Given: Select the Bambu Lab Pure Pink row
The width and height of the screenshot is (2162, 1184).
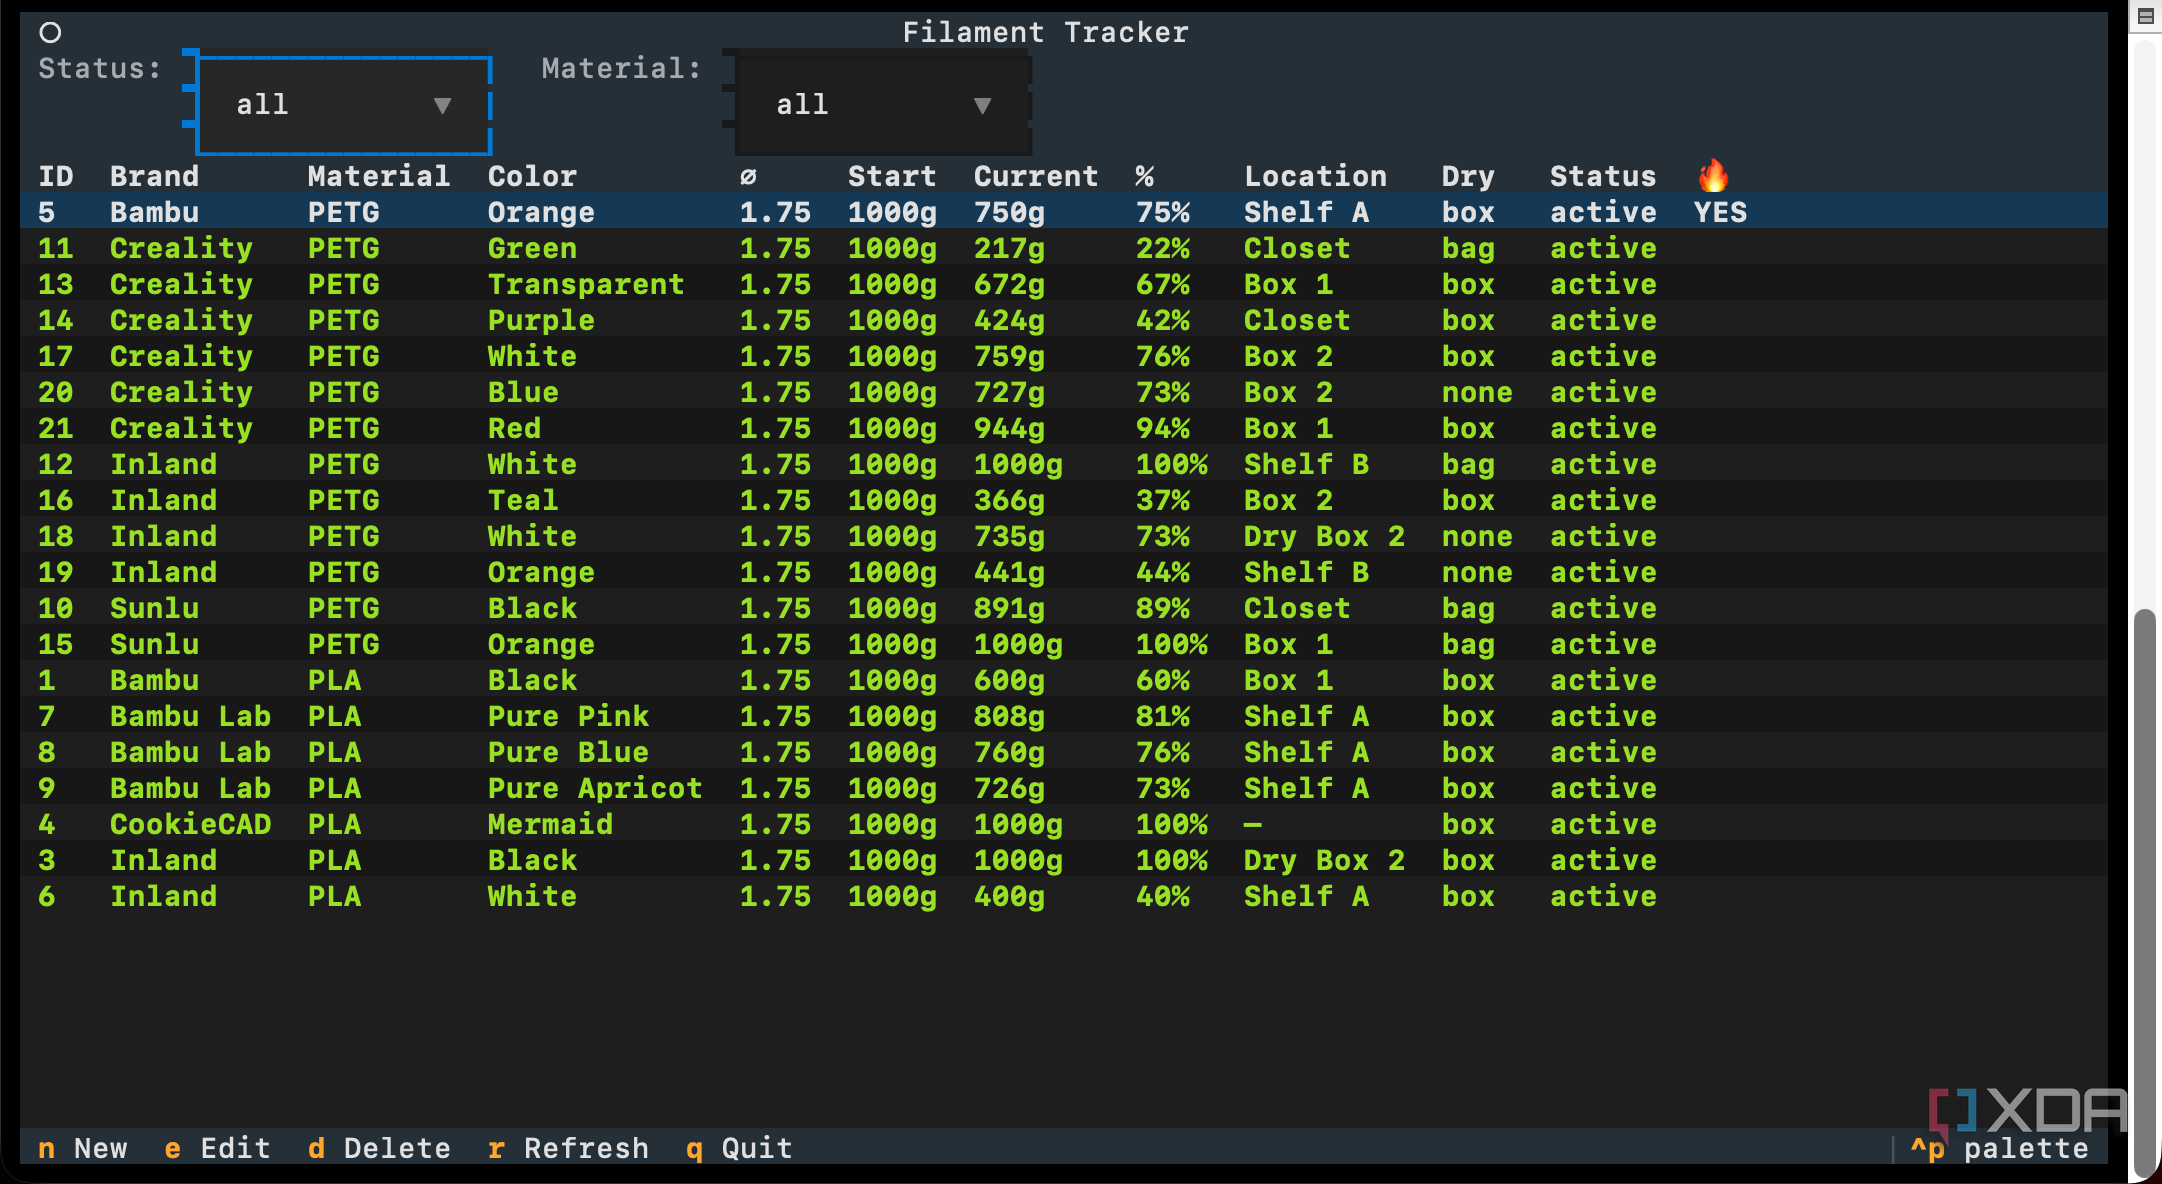Looking at the screenshot, I should point(1064,716).
